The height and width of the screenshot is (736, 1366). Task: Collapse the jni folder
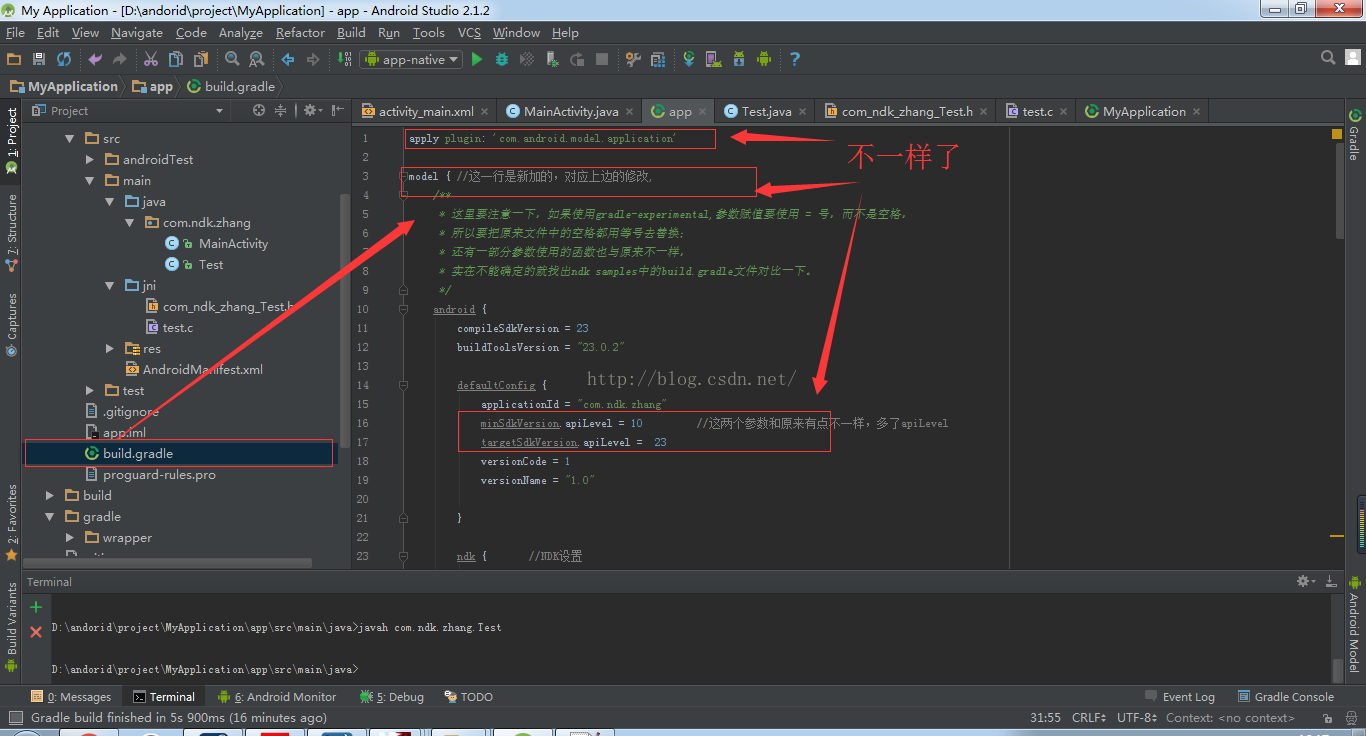[110, 285]
